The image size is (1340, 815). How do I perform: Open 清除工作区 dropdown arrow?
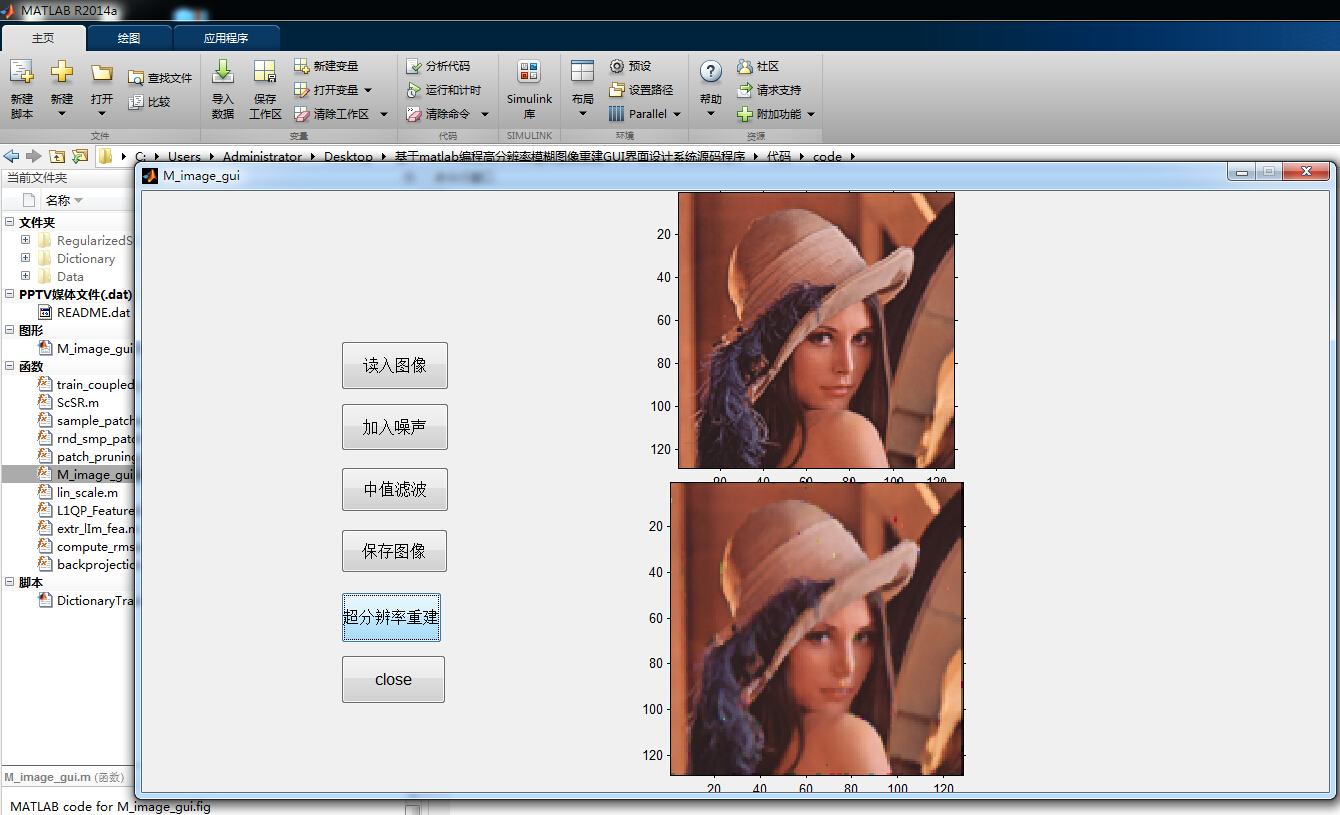click(383, 114)
